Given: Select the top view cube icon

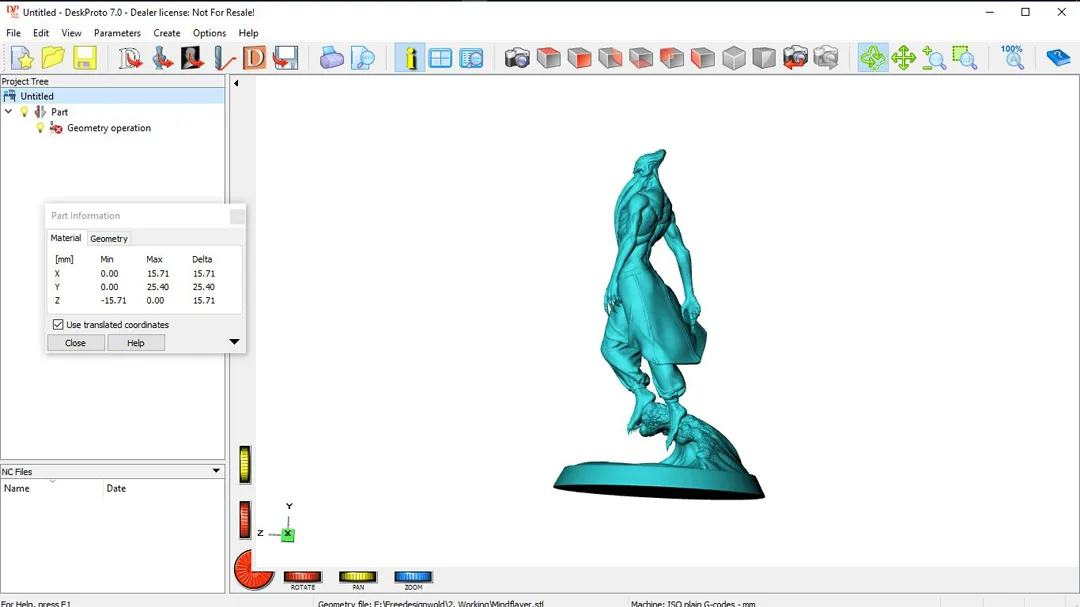Looking at the screenshot, I should pyautogui.click(x=548, y=59).
